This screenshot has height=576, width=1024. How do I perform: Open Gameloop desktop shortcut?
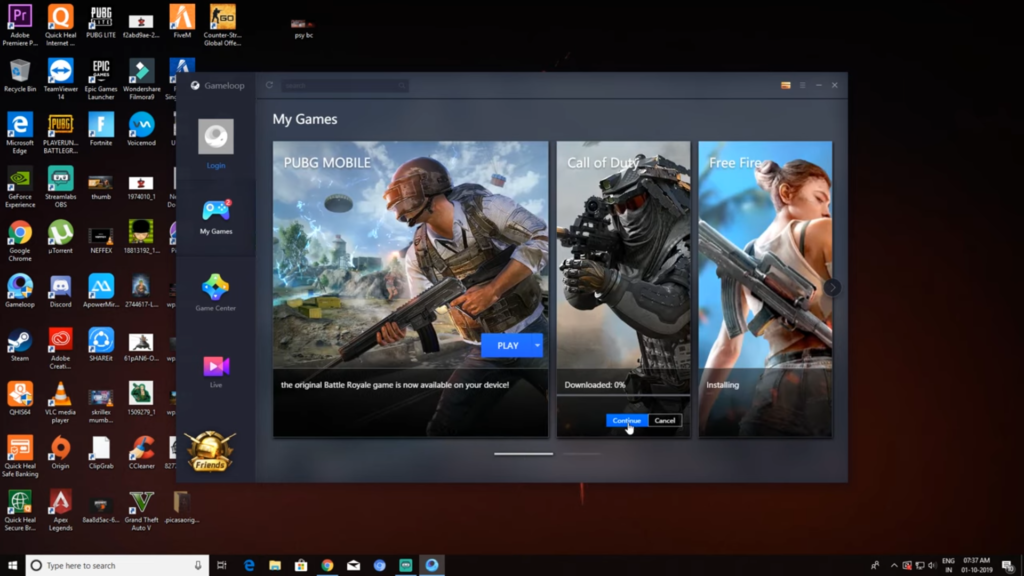(x=20, y=291)
